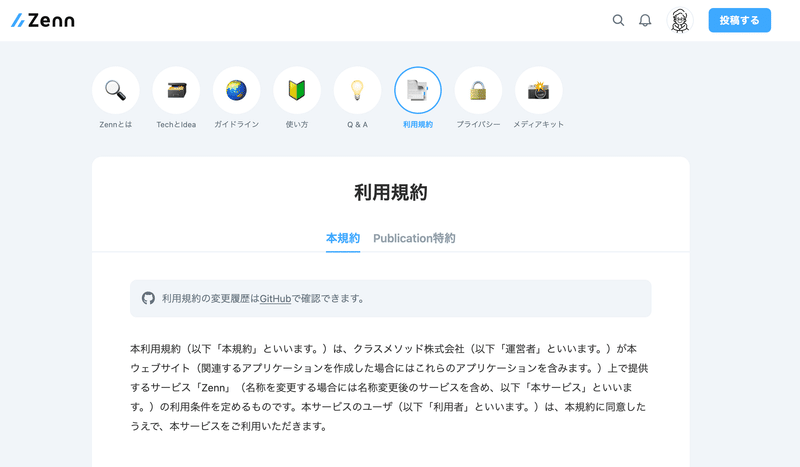The height and width of the screenshot is (467, 800).
Task: Click the 利用規約 label under document icon
Action: click(418, 125)
